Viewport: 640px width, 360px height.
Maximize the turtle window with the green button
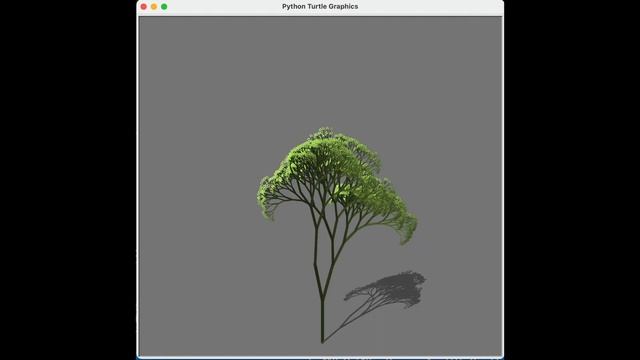click(x=164, y=7)
